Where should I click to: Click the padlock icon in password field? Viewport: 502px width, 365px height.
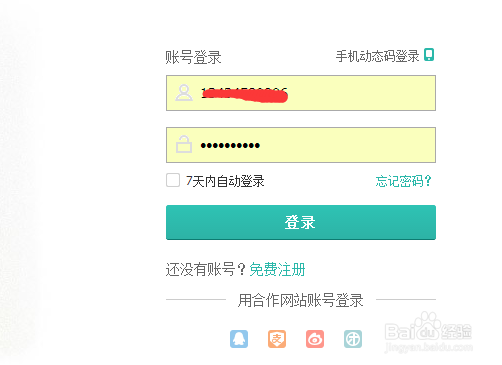click(184, 144)
